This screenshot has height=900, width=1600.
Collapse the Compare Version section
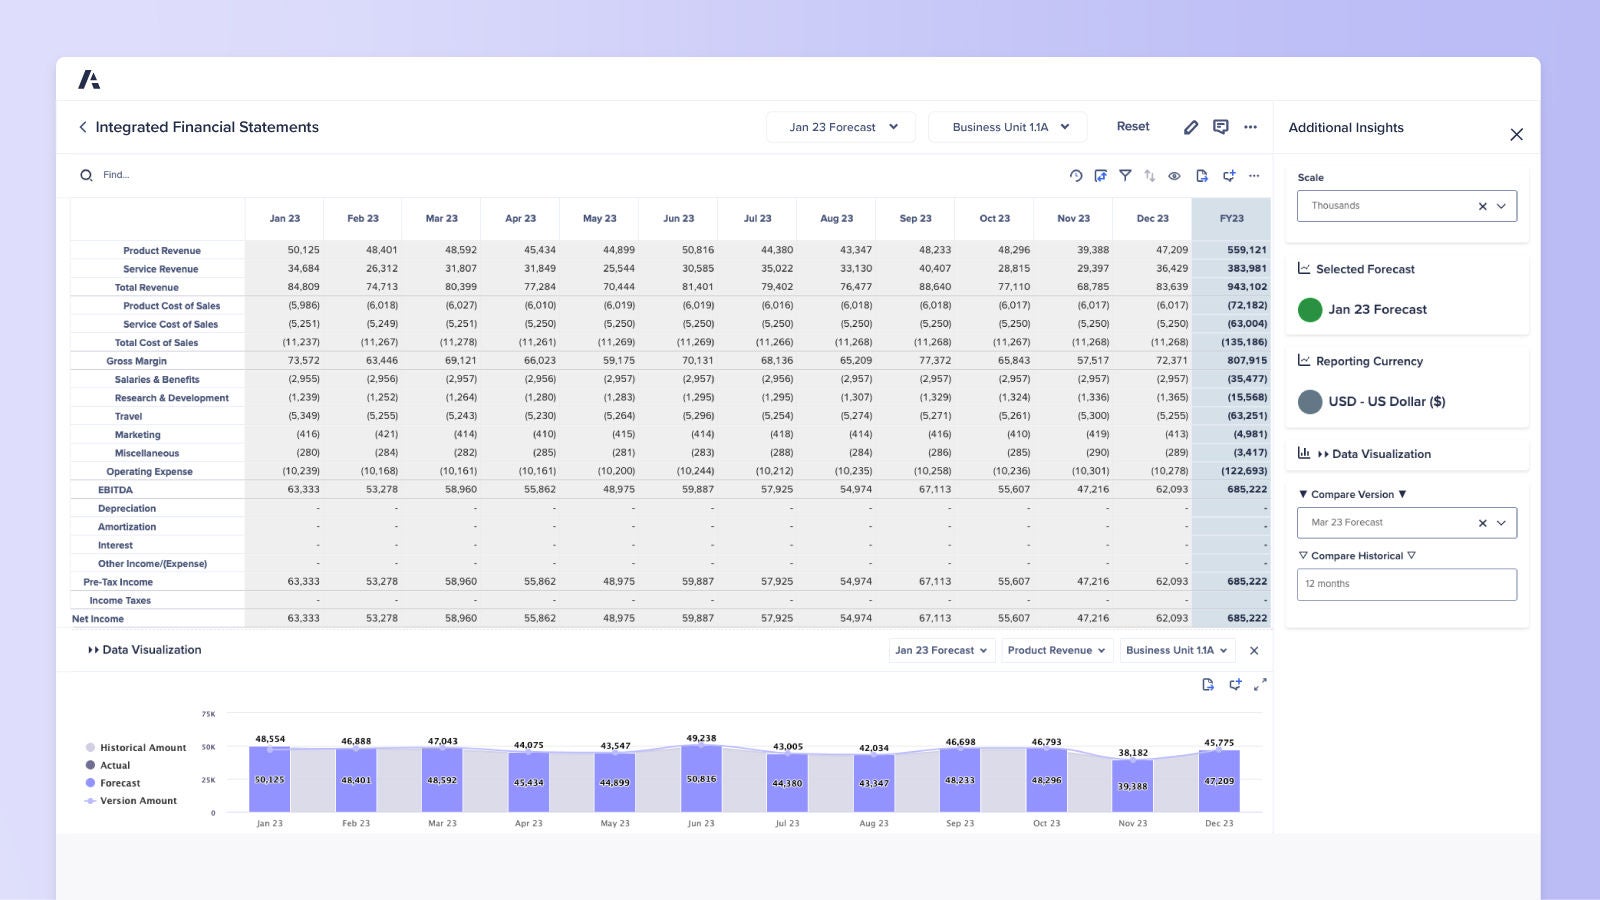click(1350, 494)
